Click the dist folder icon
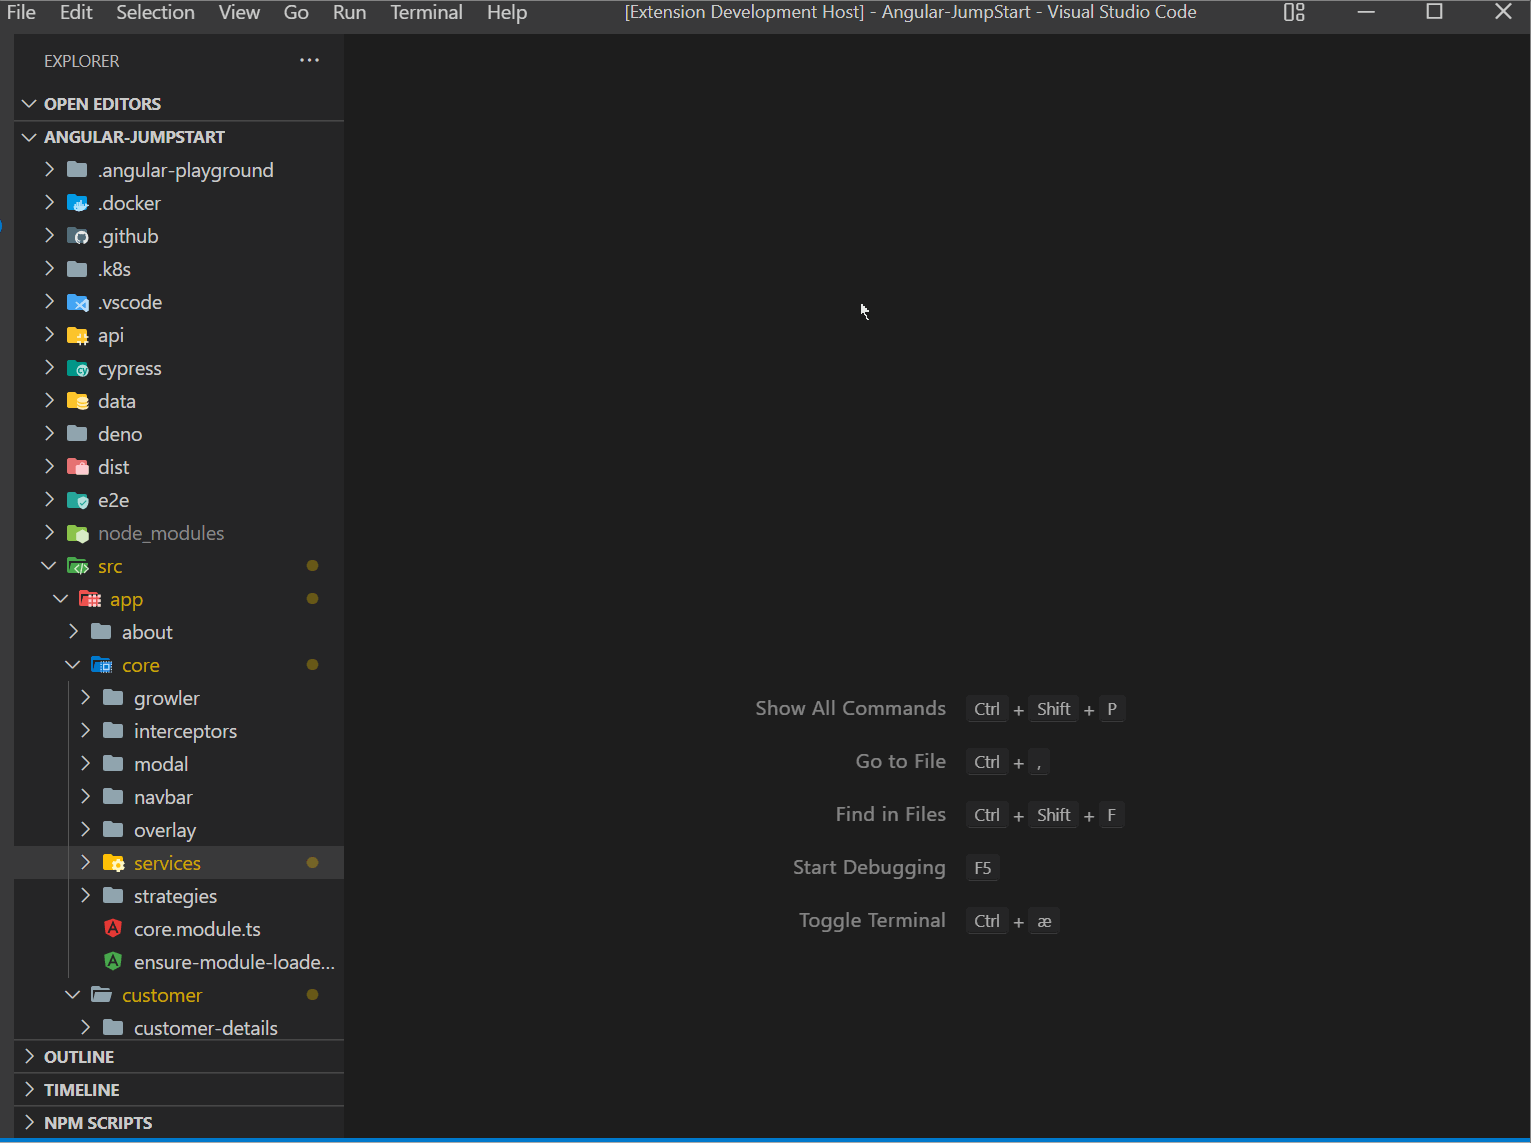The height and width of the screenshot is (1143, 1531). pyautogui.click(x=77, y=467)
